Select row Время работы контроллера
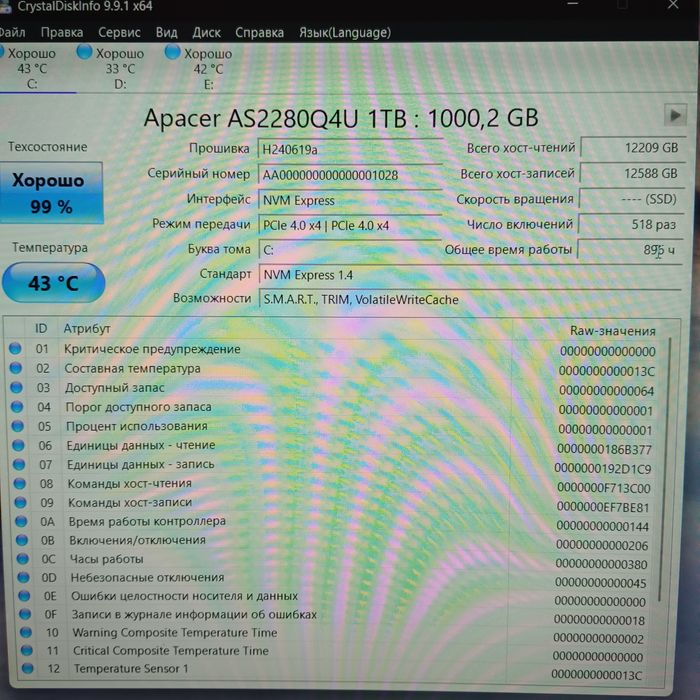 pos(335,523)
